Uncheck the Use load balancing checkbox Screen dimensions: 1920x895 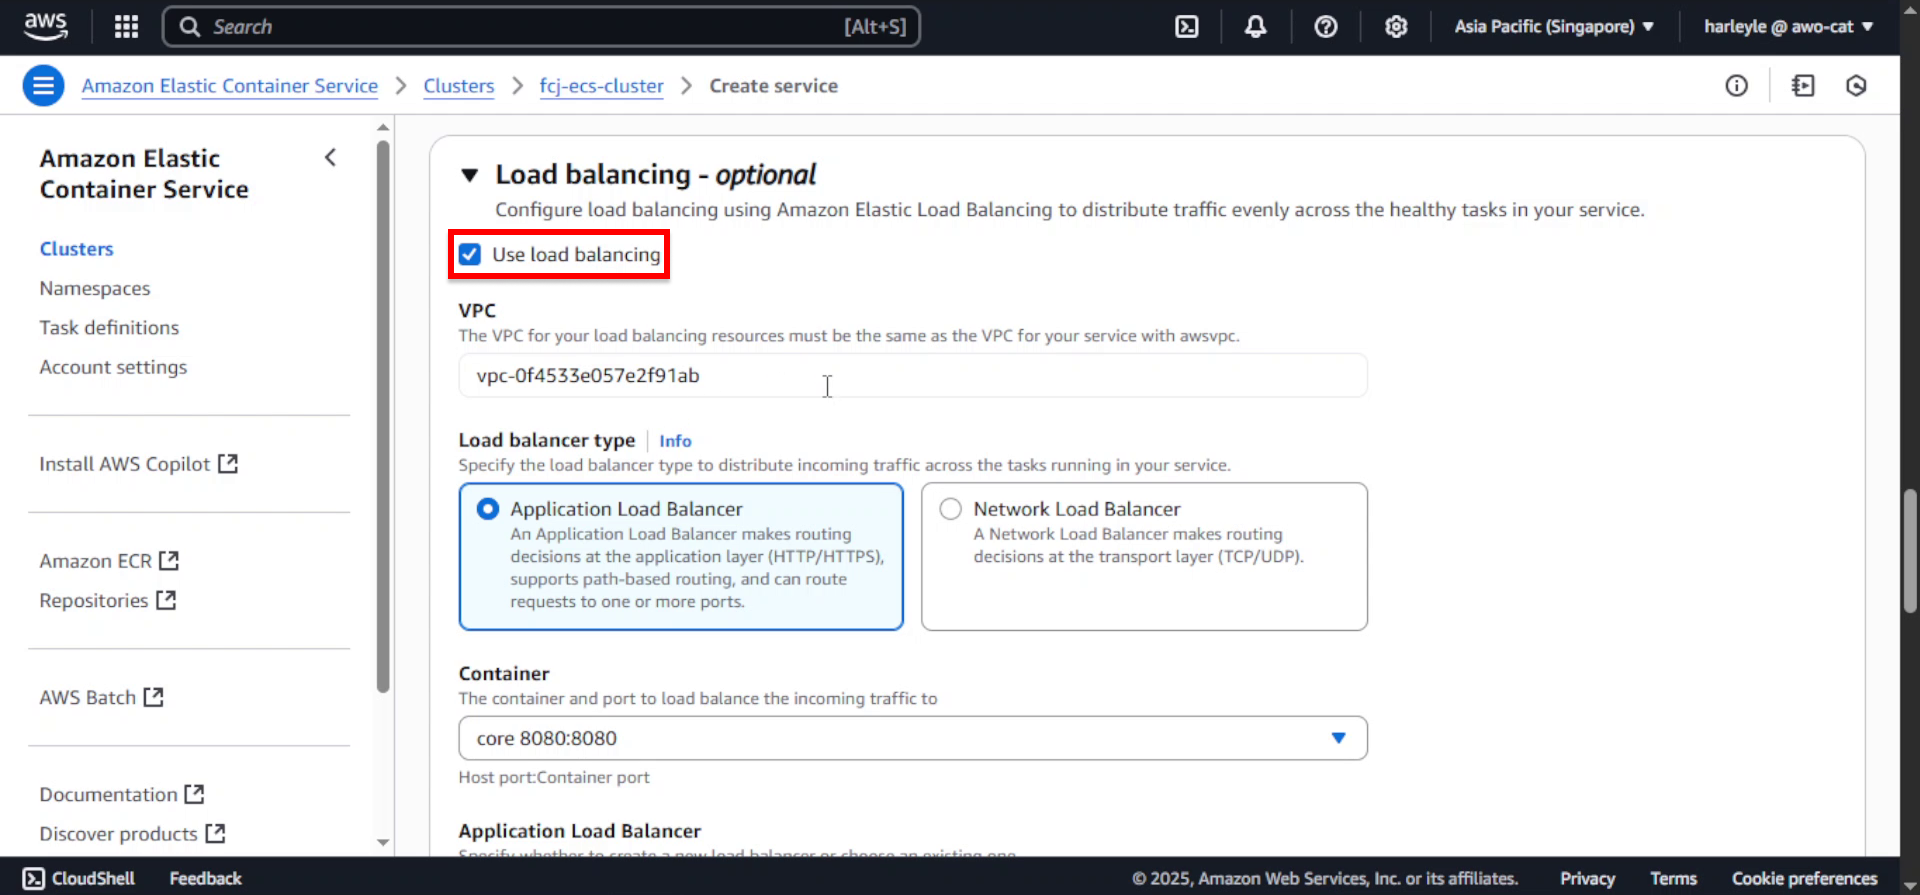(x=470, y=254)
